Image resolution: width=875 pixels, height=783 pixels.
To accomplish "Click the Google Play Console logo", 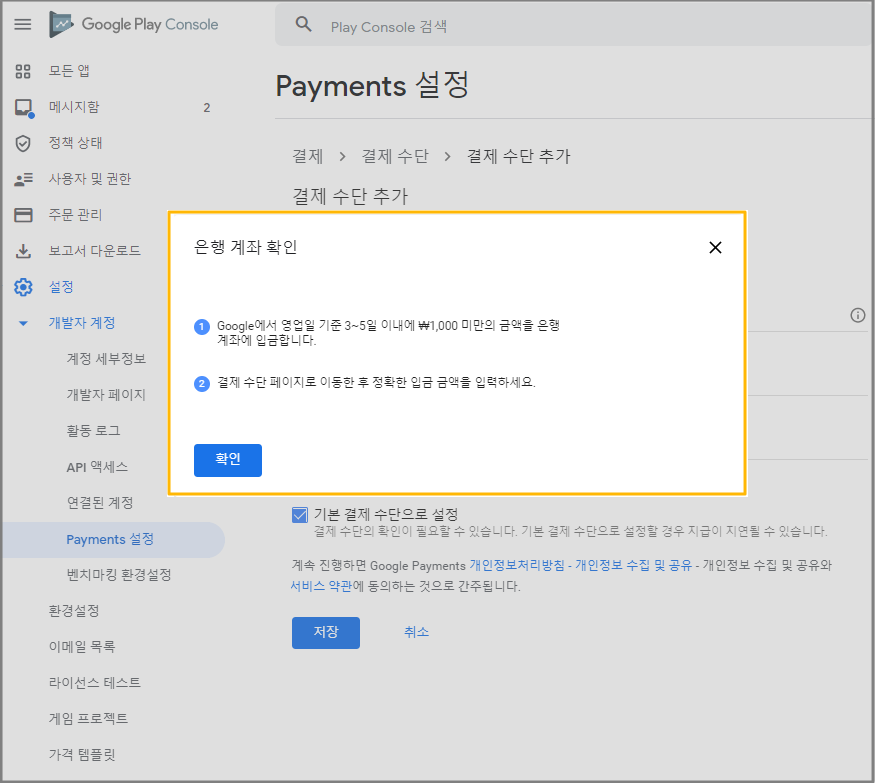I will tap(134, 24).
